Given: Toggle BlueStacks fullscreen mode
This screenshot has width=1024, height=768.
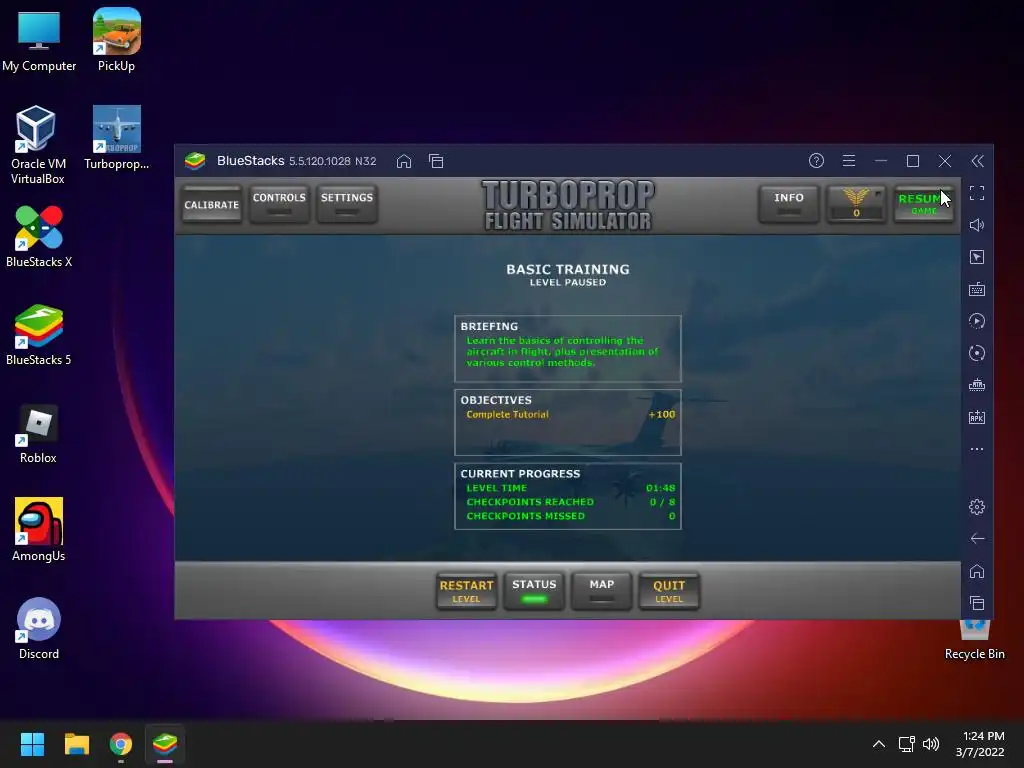Looking at the screenshot, I should pyautogui.click(x=976, y=193).
